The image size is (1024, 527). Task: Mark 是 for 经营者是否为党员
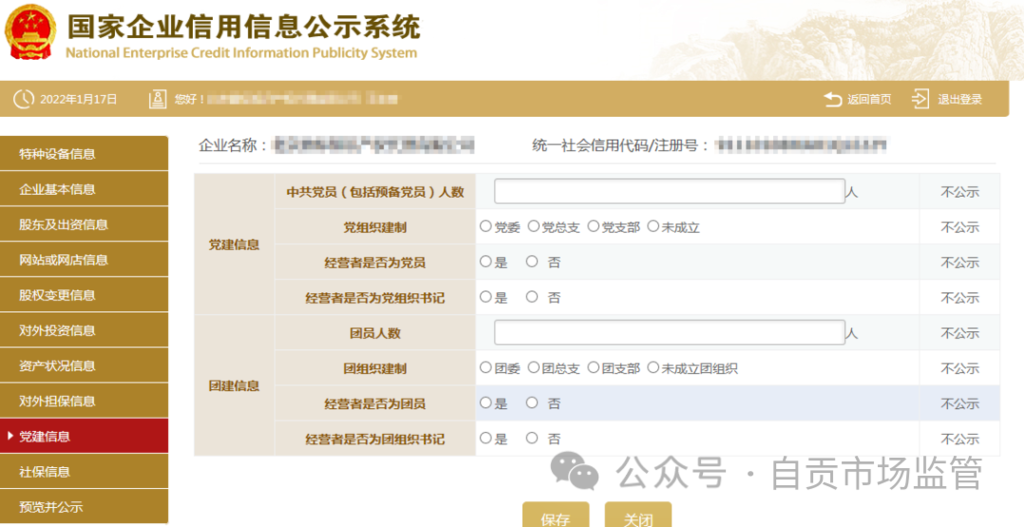click(x=486, y=262)
